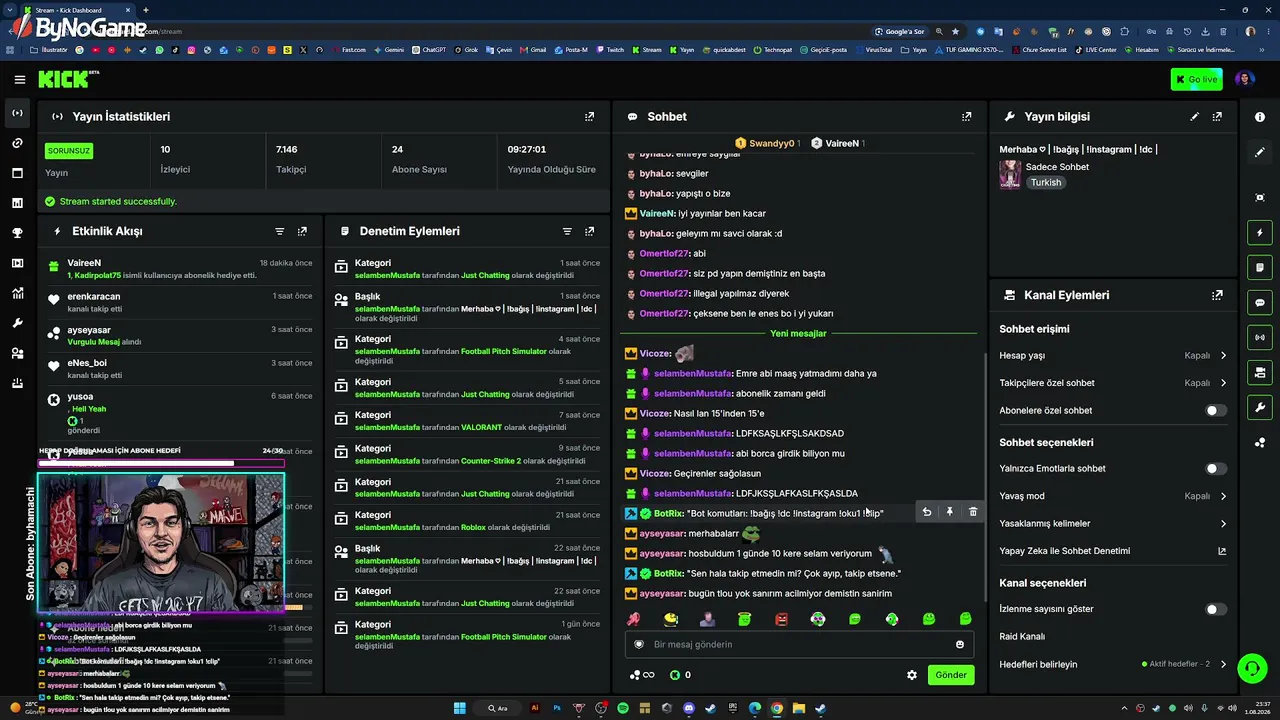Open Yapay Zeka ile Sohbet Denetimi link
The height and width of the screenshot is (720, 1280).
(x=1113, y=551)
